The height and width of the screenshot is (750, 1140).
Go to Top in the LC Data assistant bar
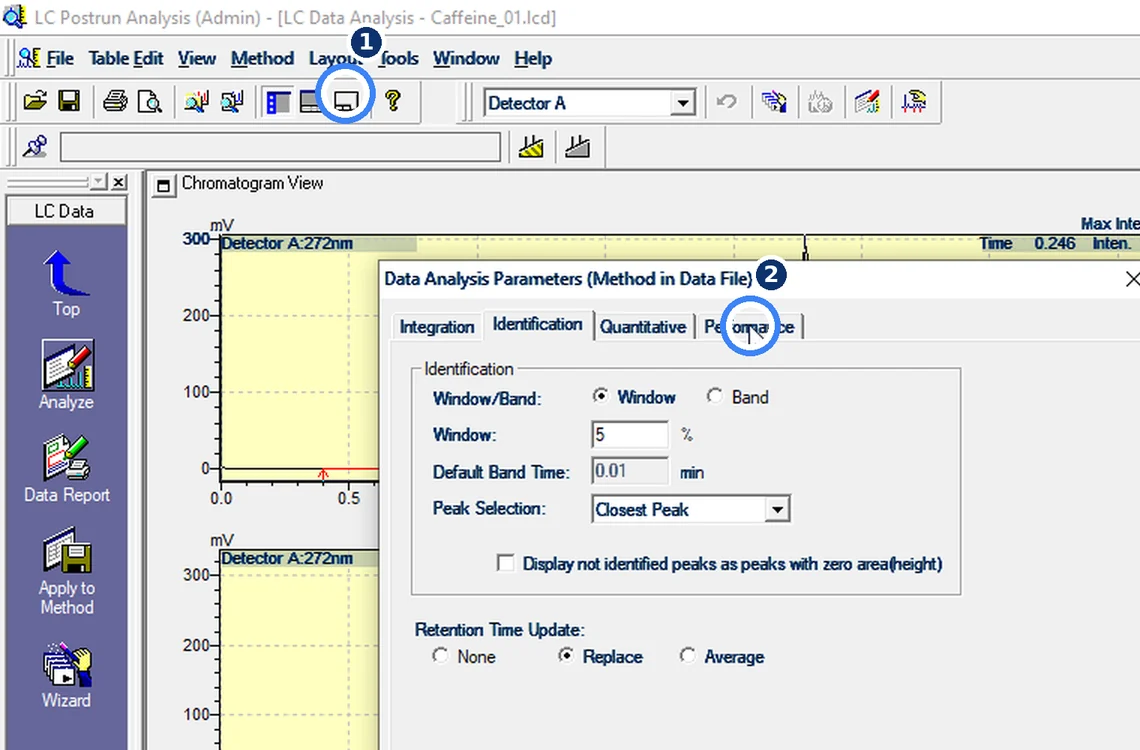[66, 284]
